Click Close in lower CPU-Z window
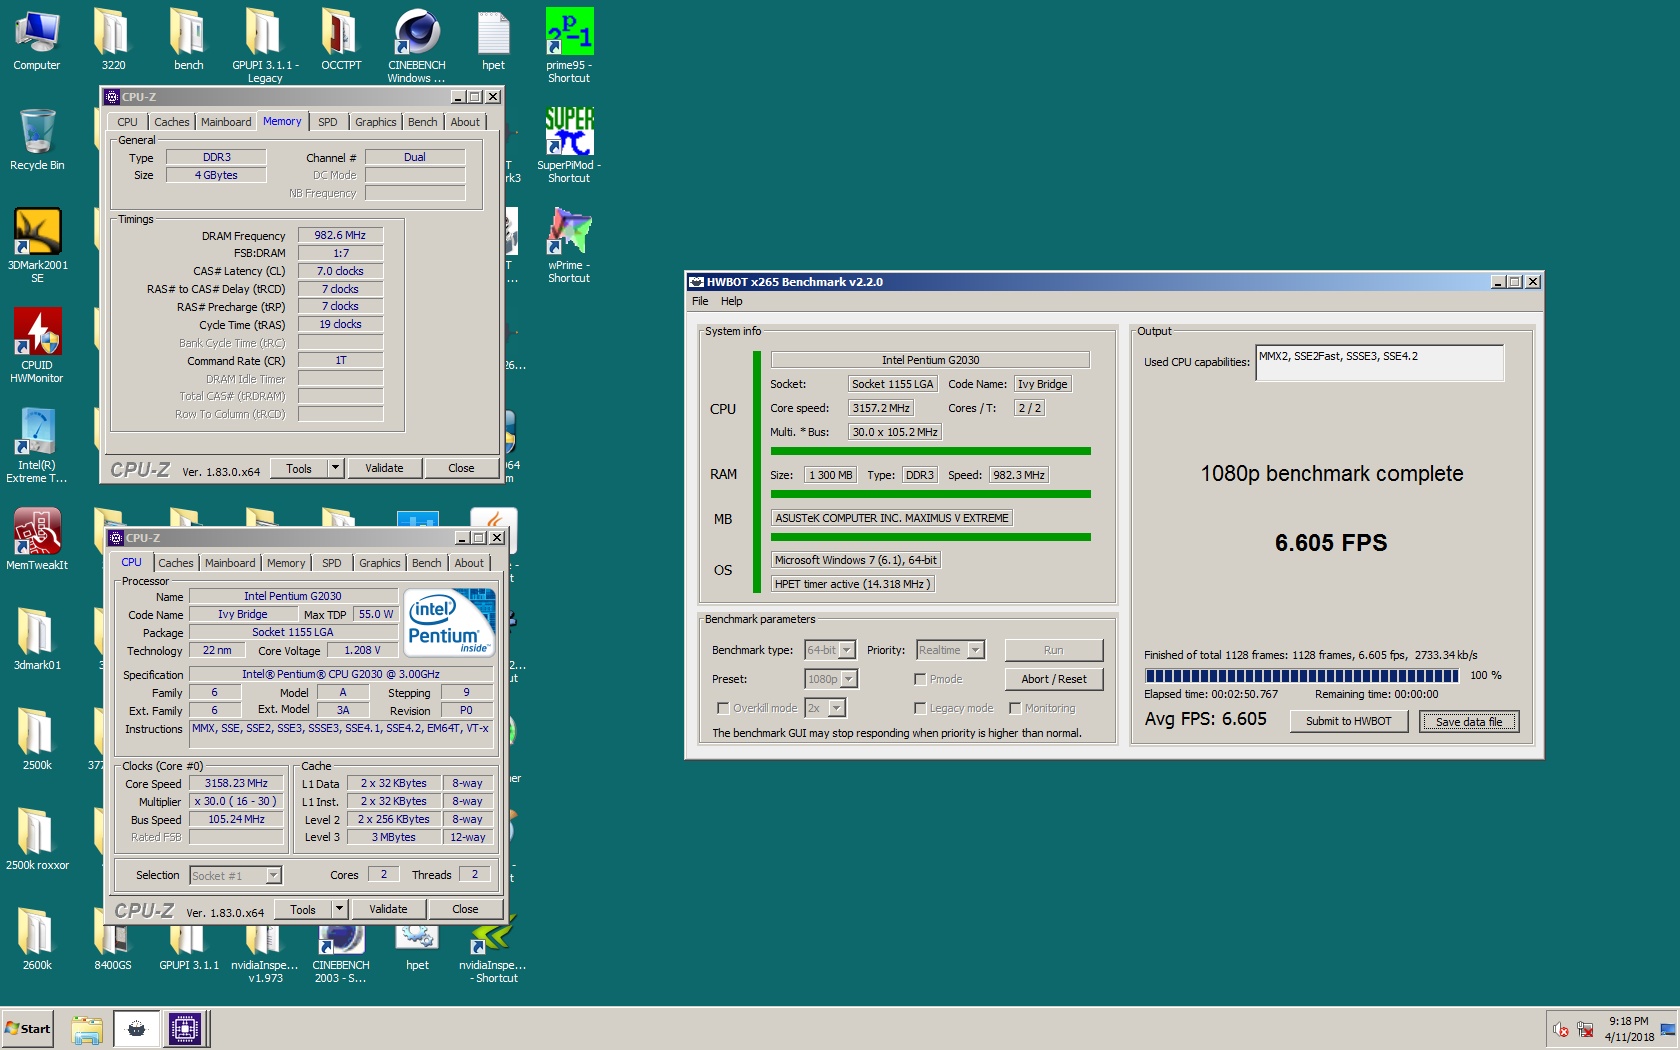1680x1050 pixels. coord(465,909)
